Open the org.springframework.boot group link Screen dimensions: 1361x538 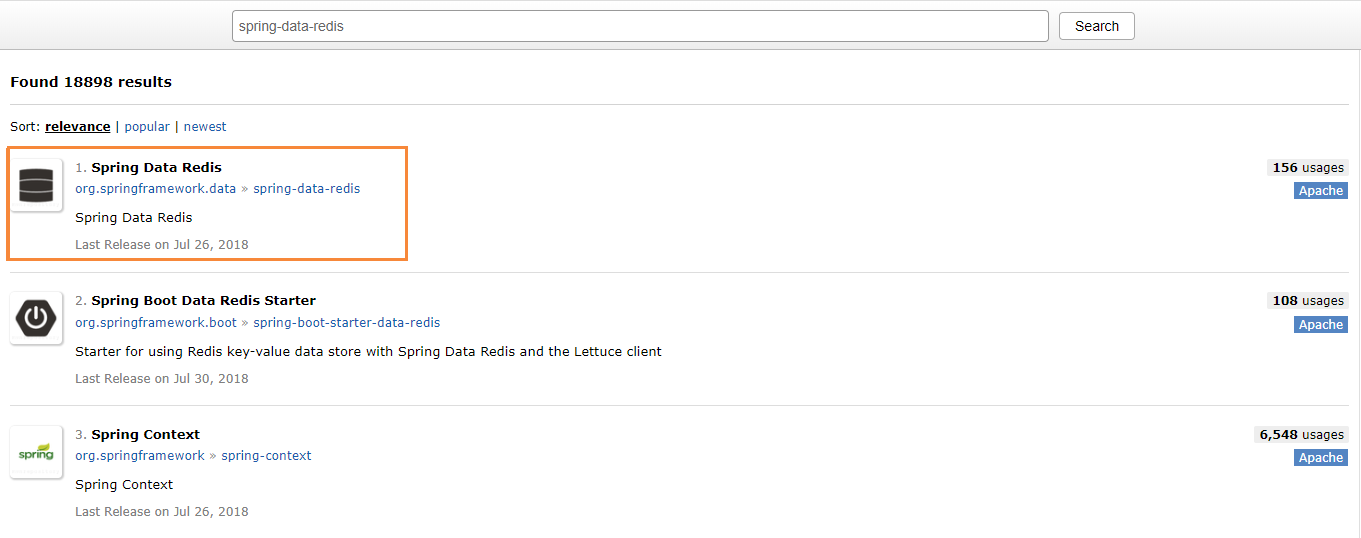click(x=156, y=322)
